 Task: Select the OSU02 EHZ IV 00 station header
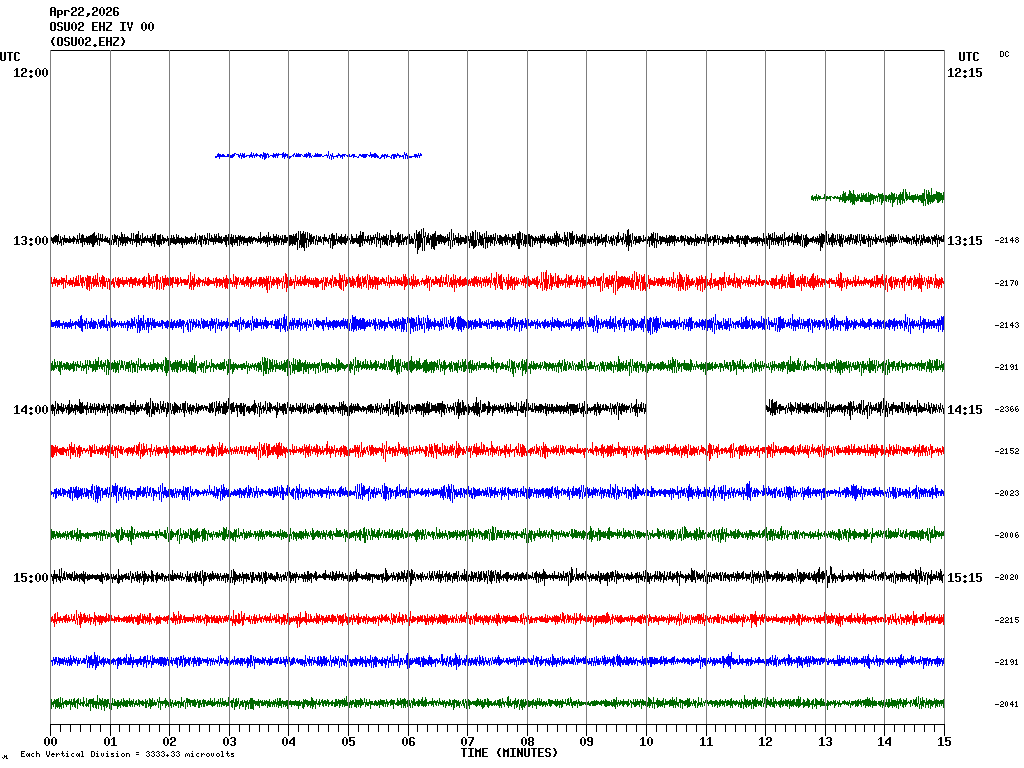102,27
